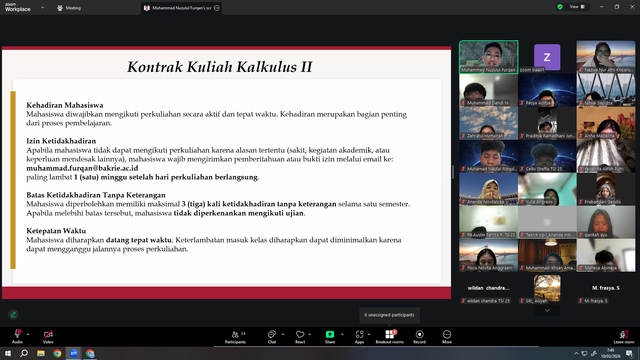Open File Explorer from the taskbar

pos(41,353)
